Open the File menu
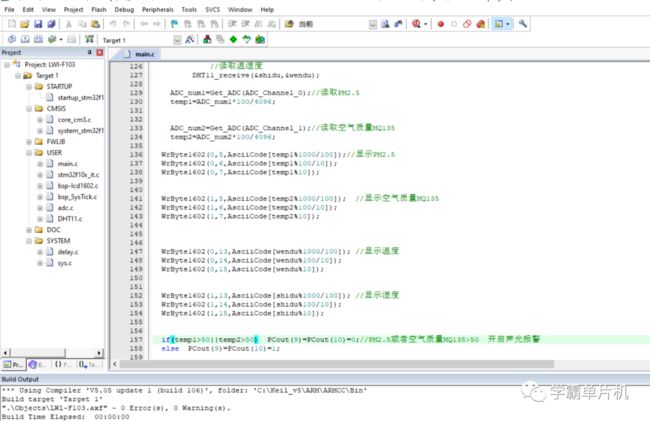 point(9,9)
